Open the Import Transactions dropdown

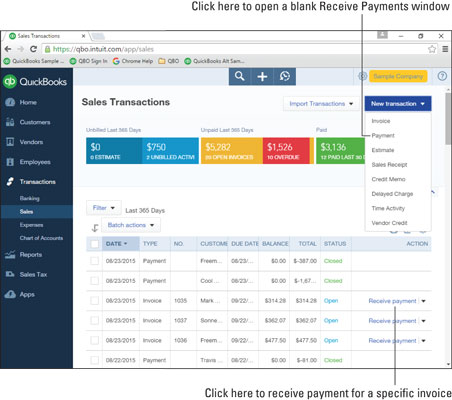click(x=321, y=104)
